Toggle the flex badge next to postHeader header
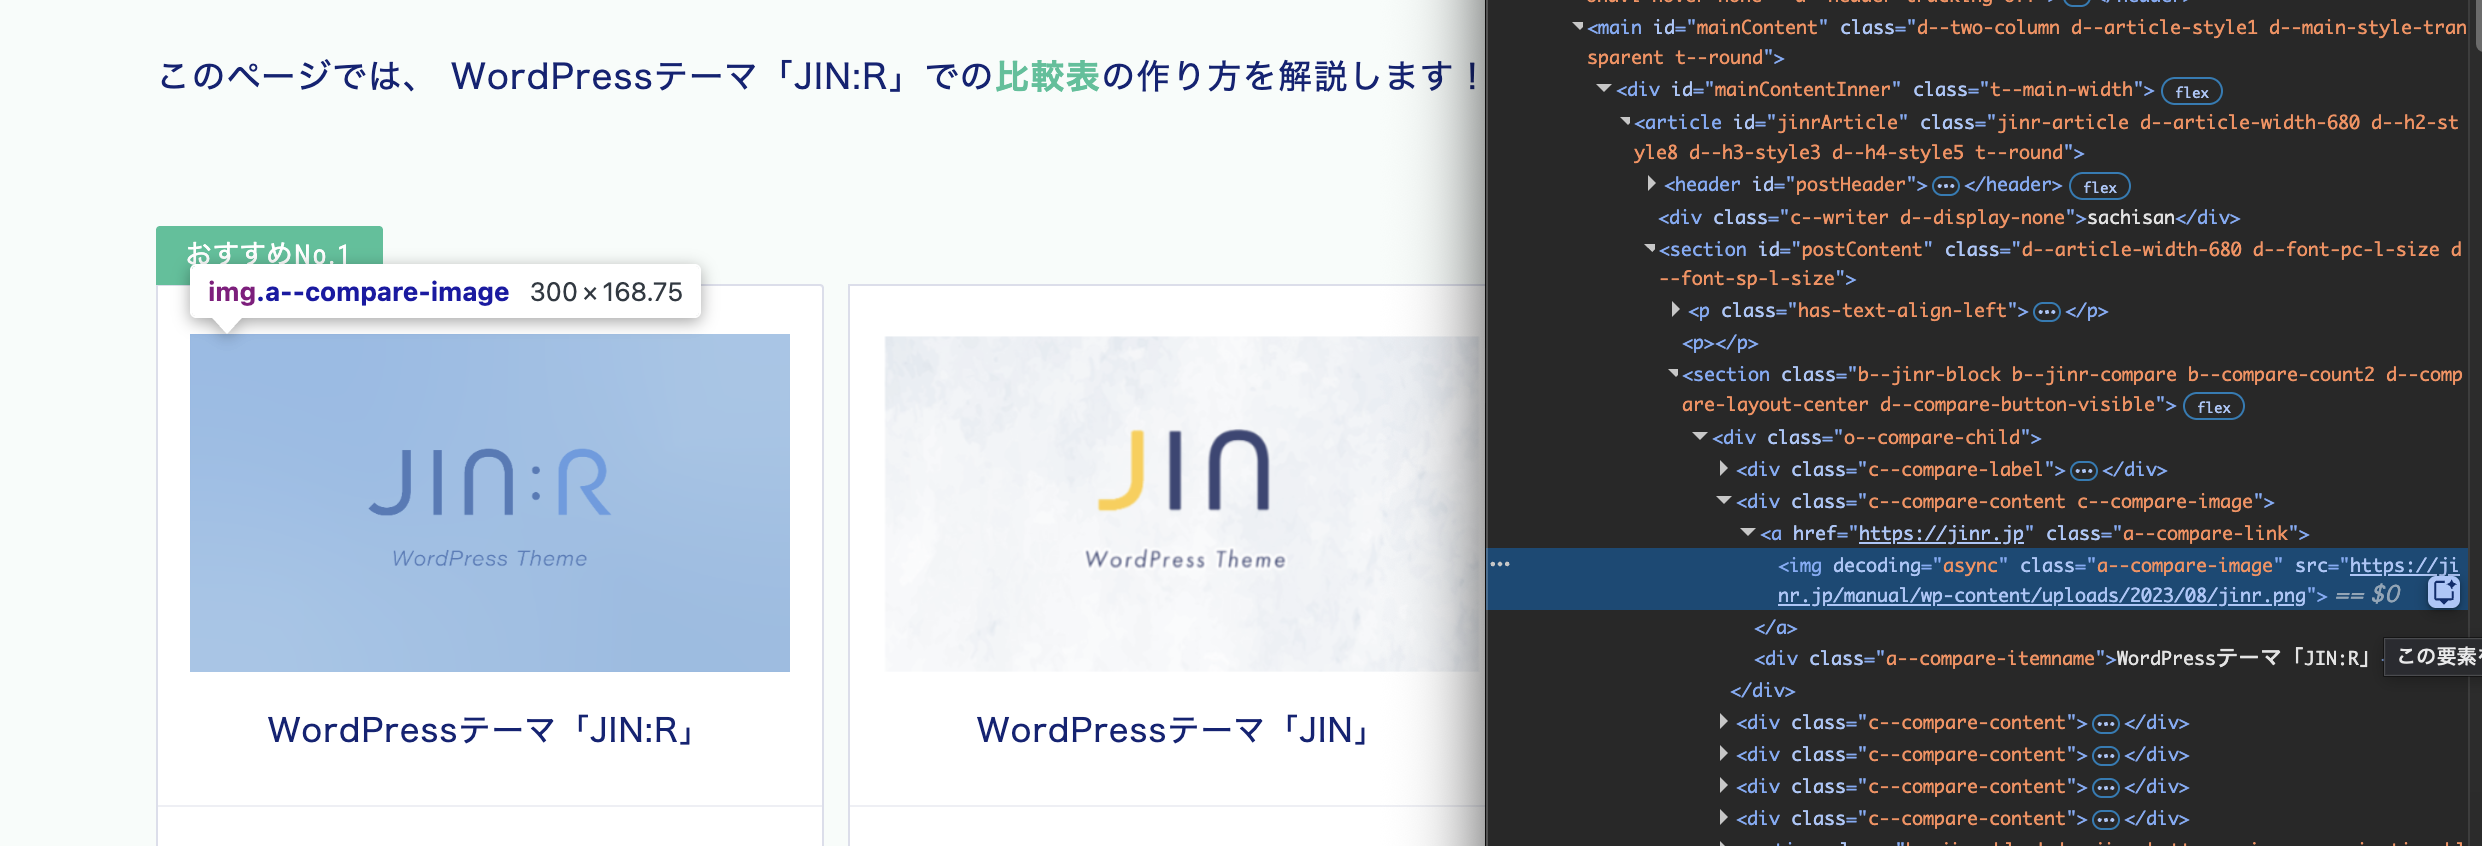 [x=2099, y=187]
